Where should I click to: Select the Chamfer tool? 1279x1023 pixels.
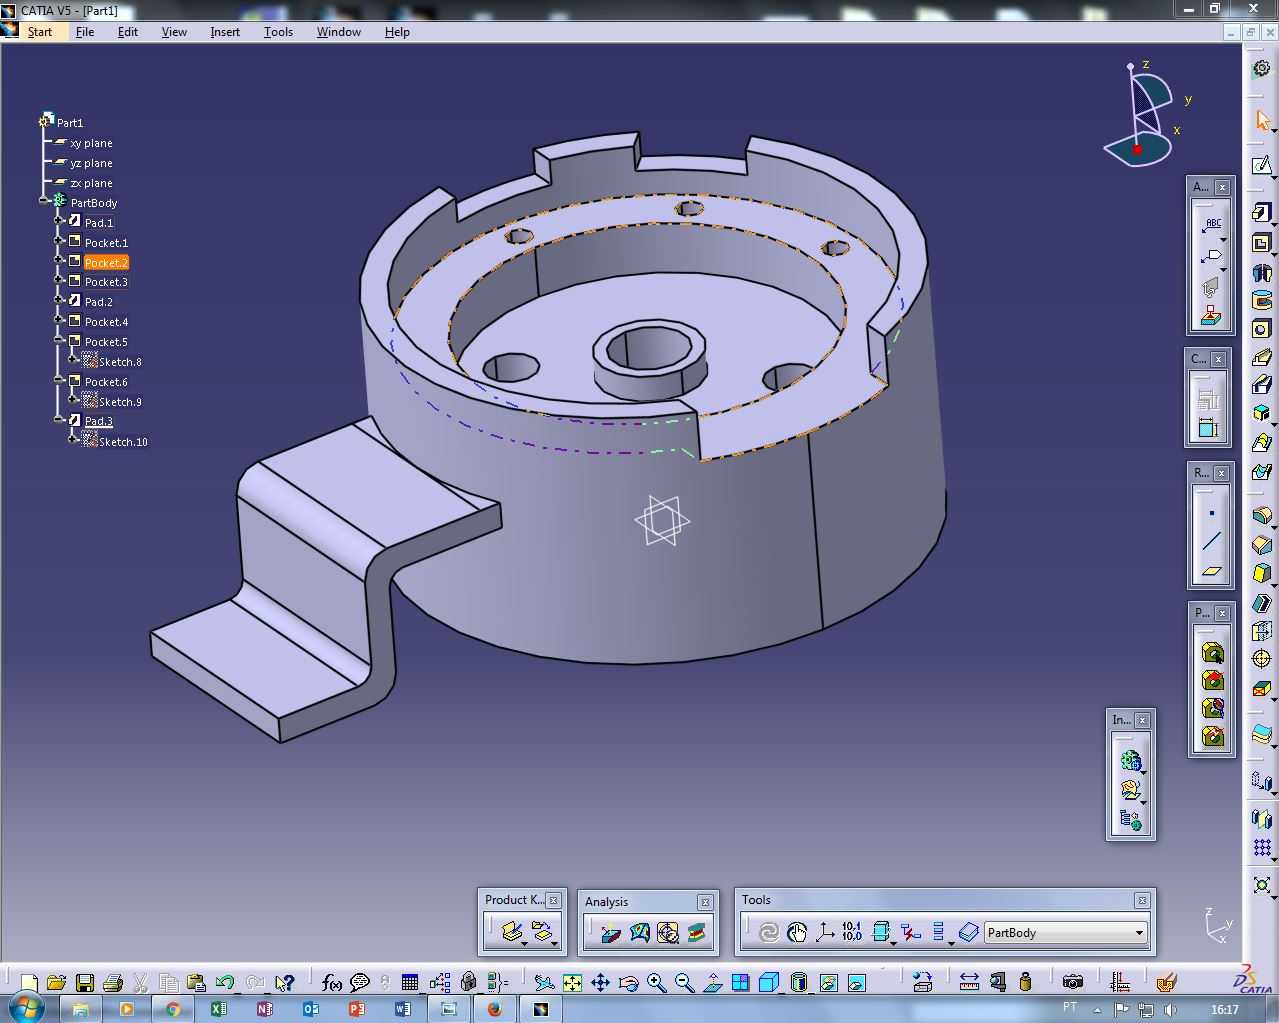(1262, 545)
